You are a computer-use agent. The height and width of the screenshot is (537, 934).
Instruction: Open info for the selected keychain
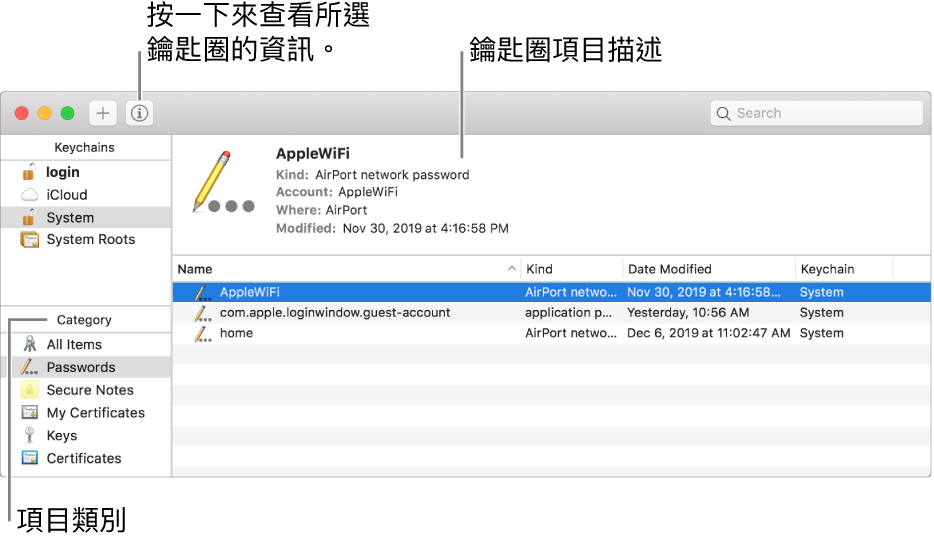tap(139, 113)
